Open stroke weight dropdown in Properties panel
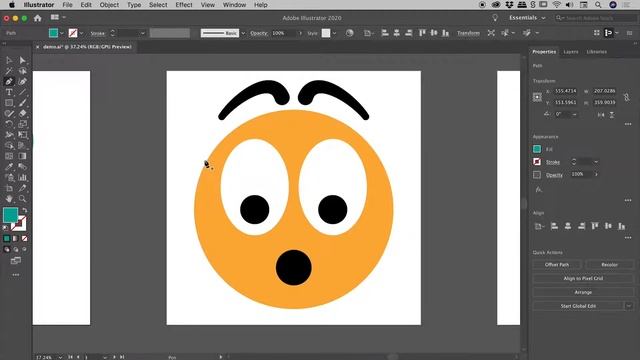The width and height of the screenshot is (640, 360). [596, 162]
